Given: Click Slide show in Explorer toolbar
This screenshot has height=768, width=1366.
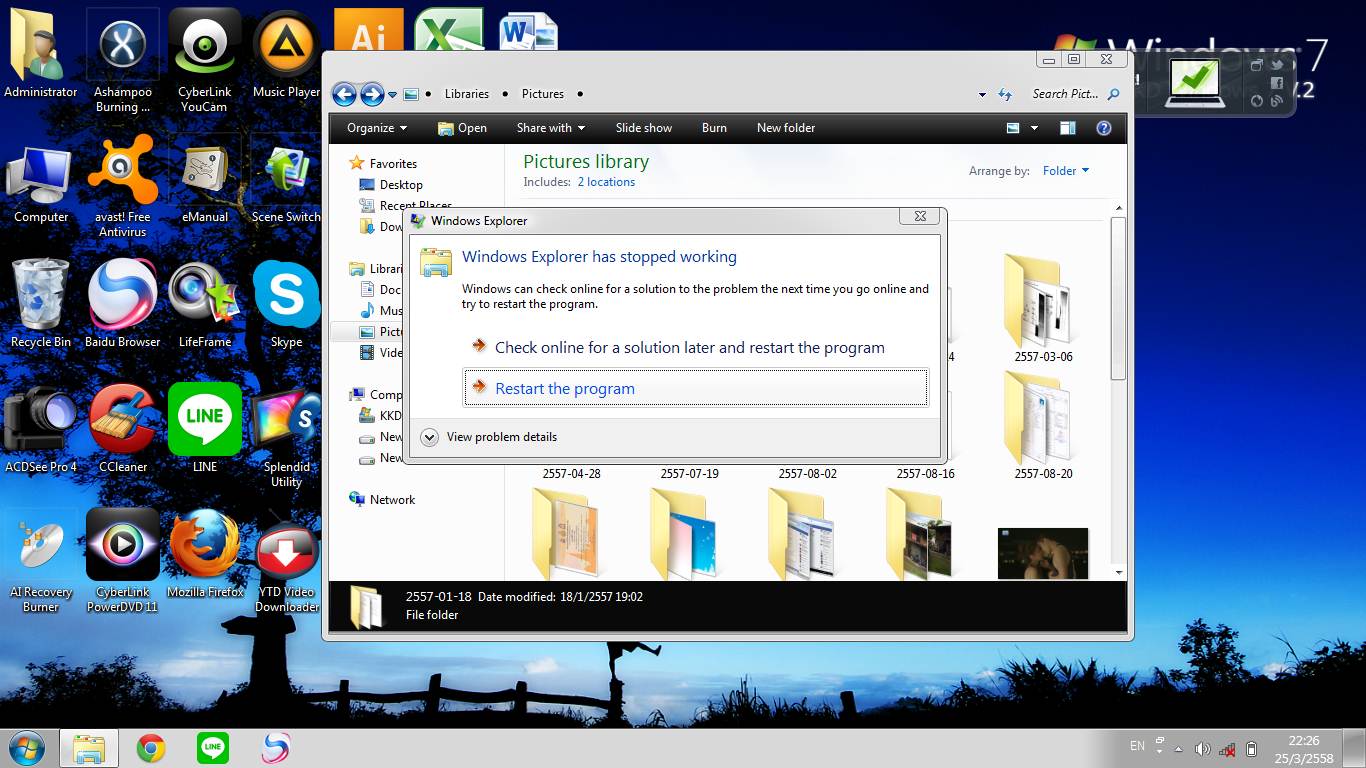Looking at the screenshot, I should [x=644, y=128].
